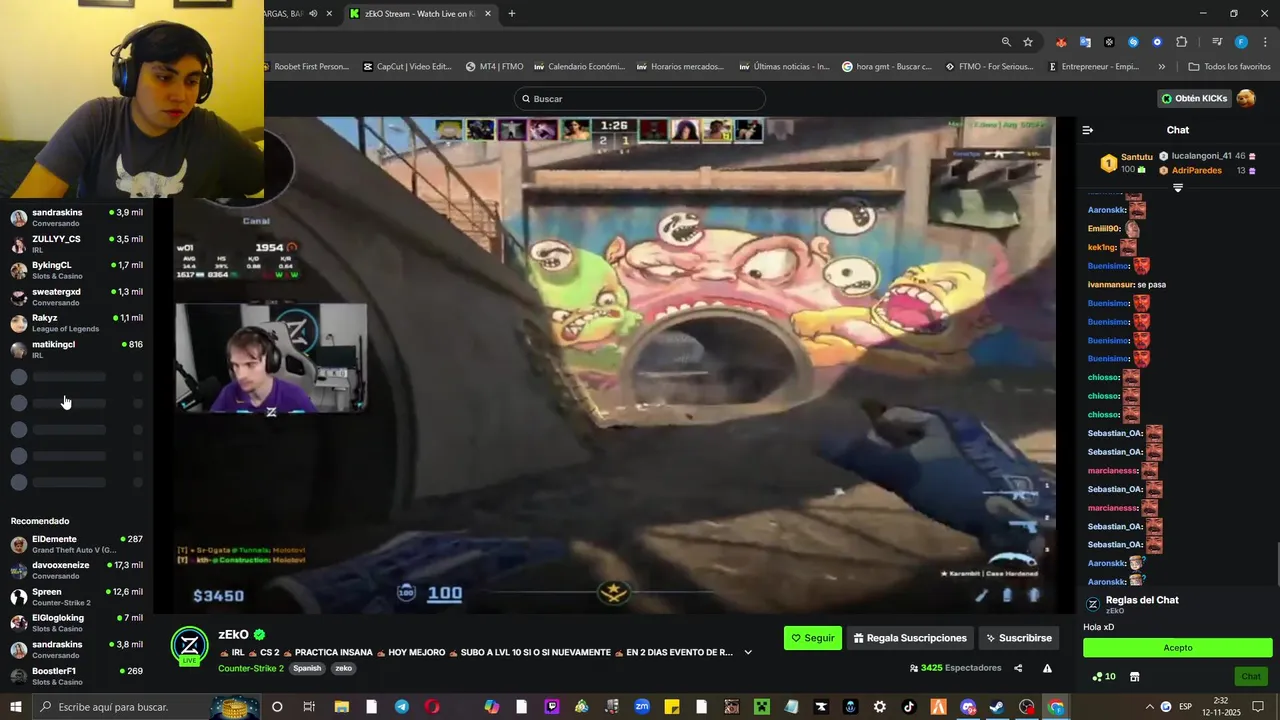Open TikTok from the taskbar
Screen dimensions: 1280x720
click(x=909, y=707)
